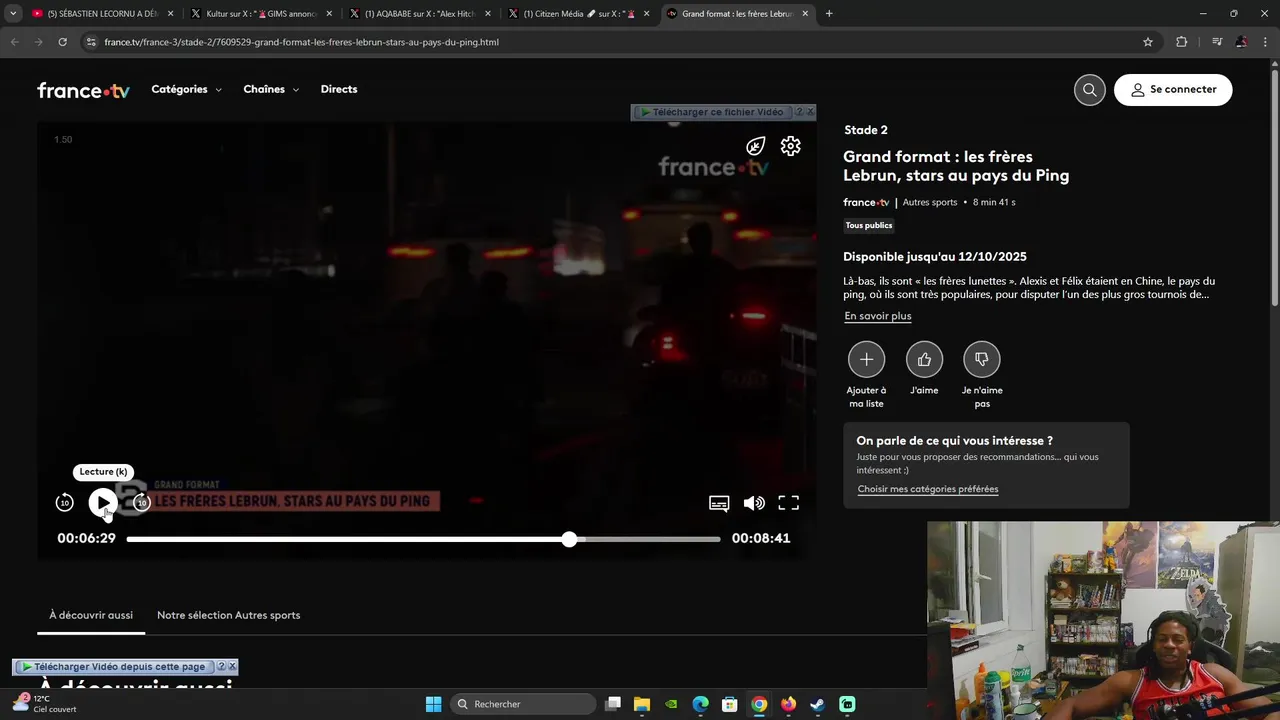Open the france.tv search
The image size is (1280, 720).
(1089, 89)
